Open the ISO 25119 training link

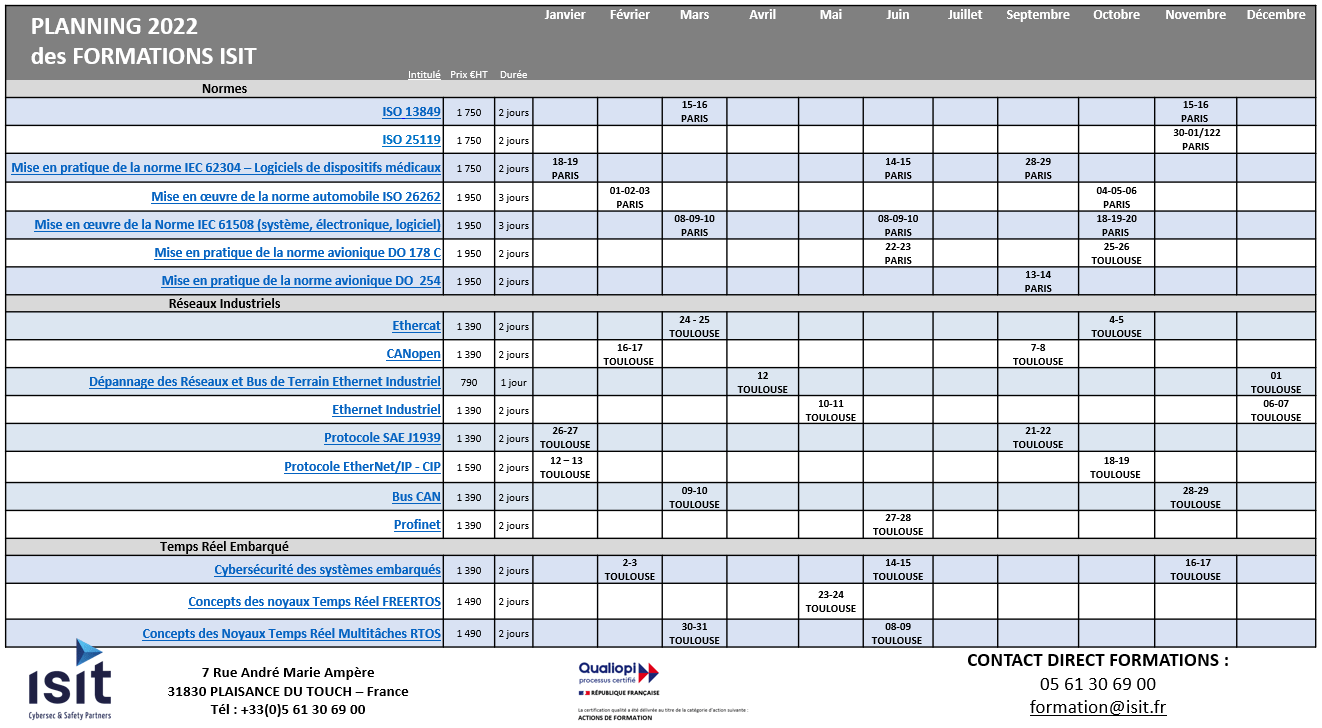[x=411, y=140]
